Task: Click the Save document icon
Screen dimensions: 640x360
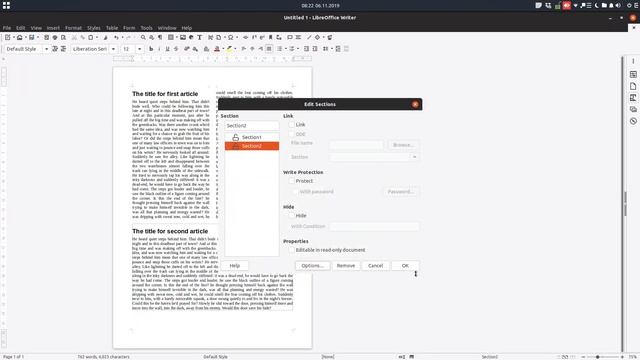Action: tap(31, 38)
